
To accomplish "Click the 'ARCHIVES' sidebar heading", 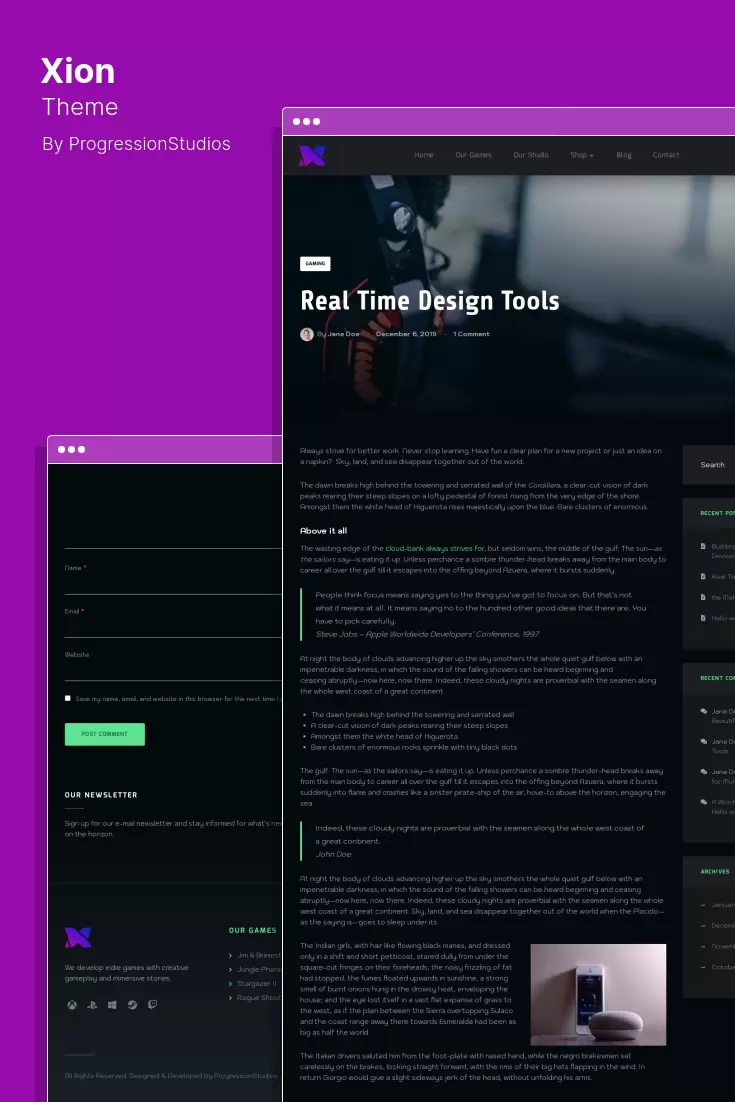I will 715,871.
